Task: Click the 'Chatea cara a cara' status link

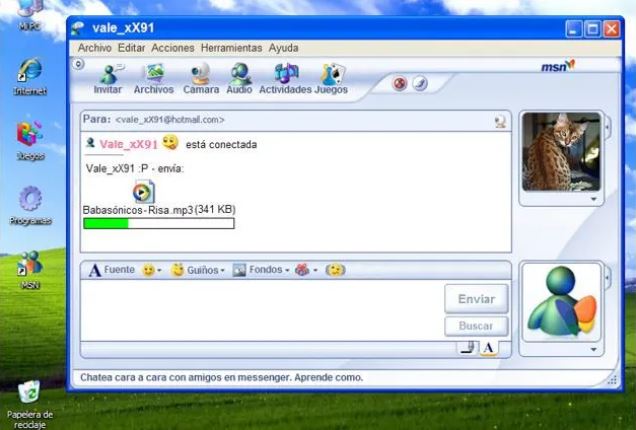Action: tap(221, 377)
